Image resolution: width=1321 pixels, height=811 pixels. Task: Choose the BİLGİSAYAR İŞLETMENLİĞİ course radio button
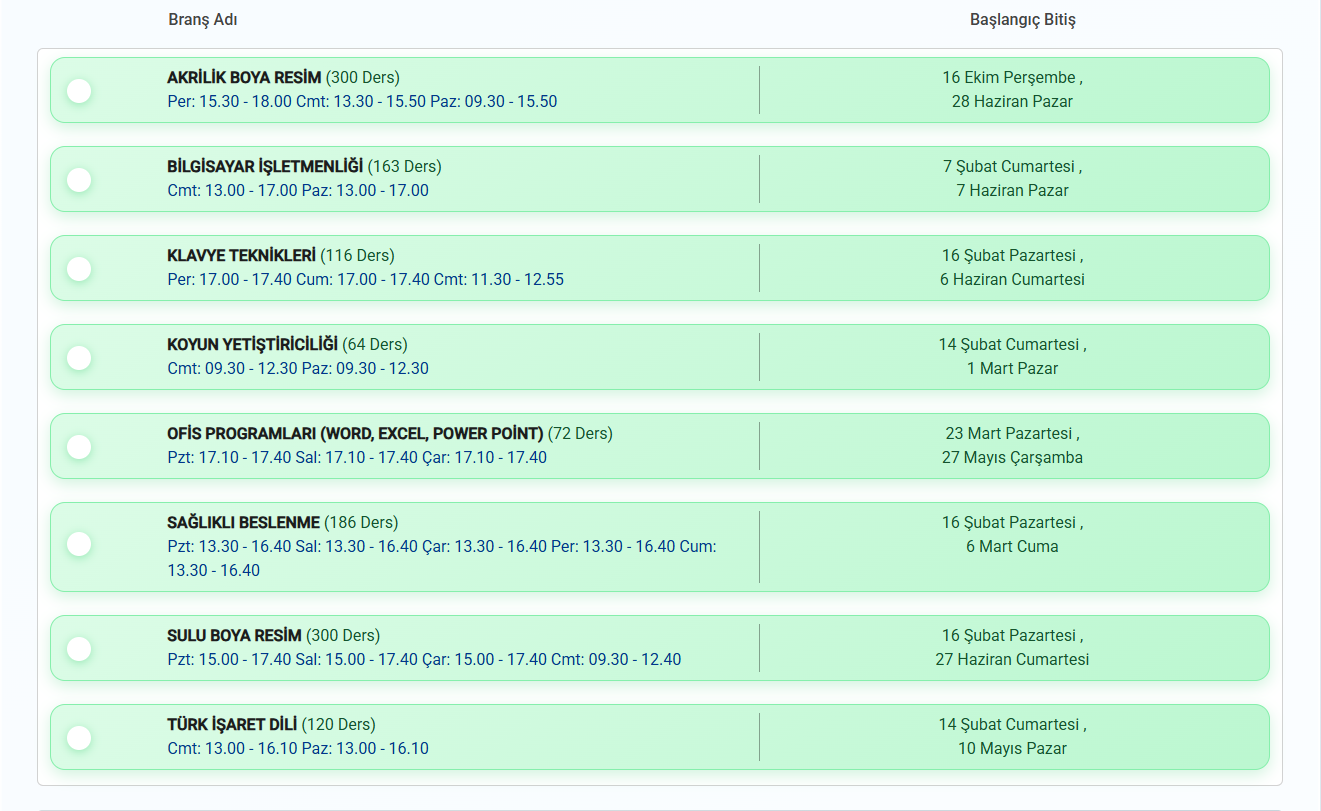click(x=79, y=180)
